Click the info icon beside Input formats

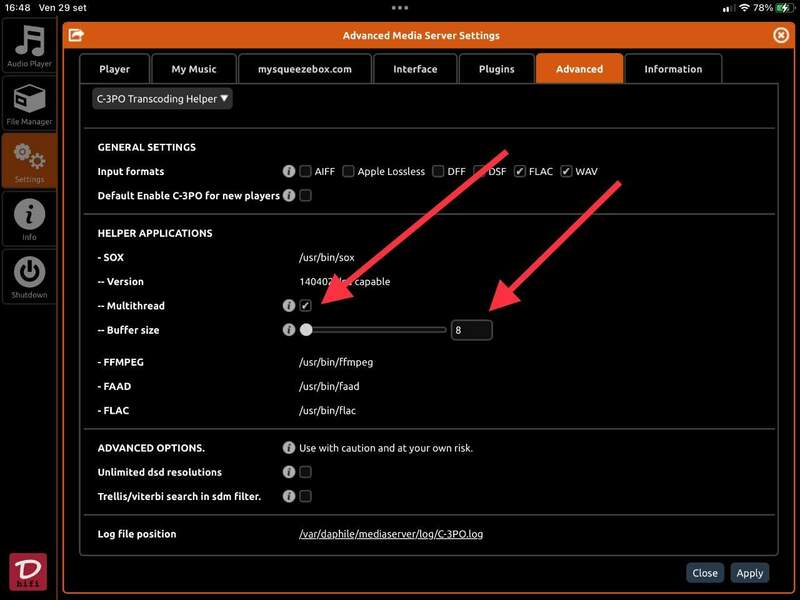coord(289,172)
